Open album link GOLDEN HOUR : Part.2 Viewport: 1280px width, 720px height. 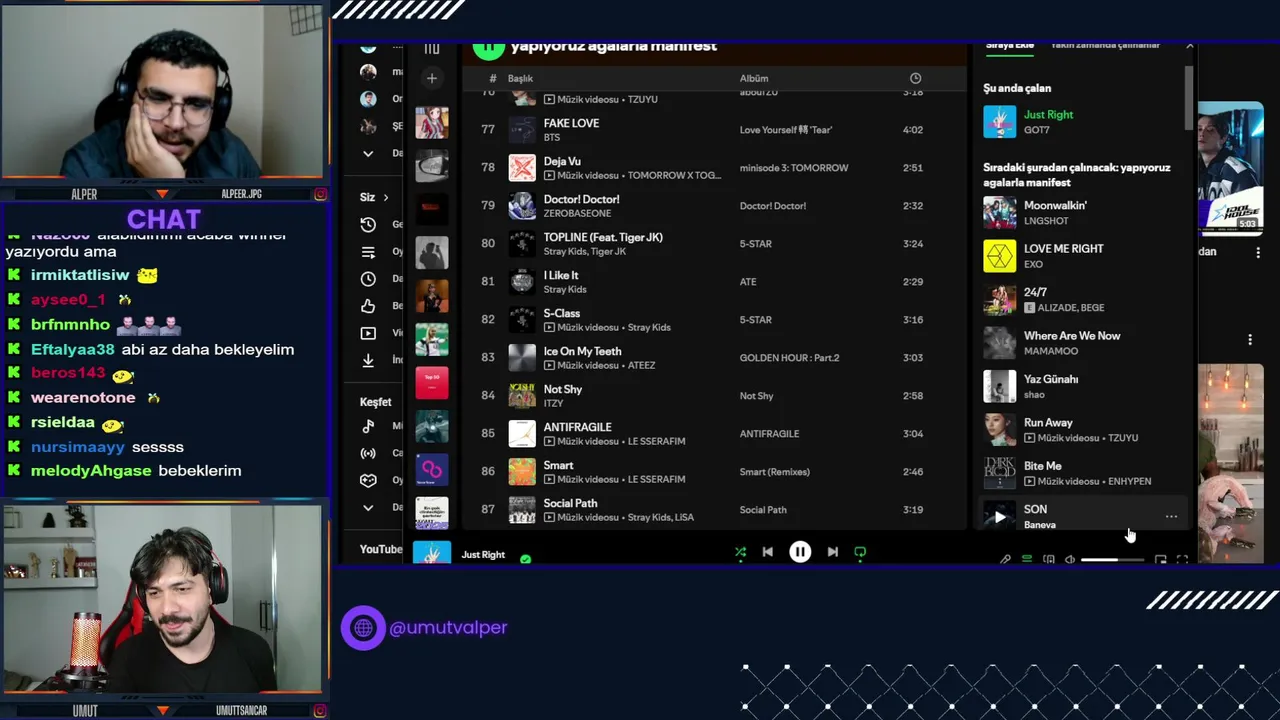tap(789, 358)
